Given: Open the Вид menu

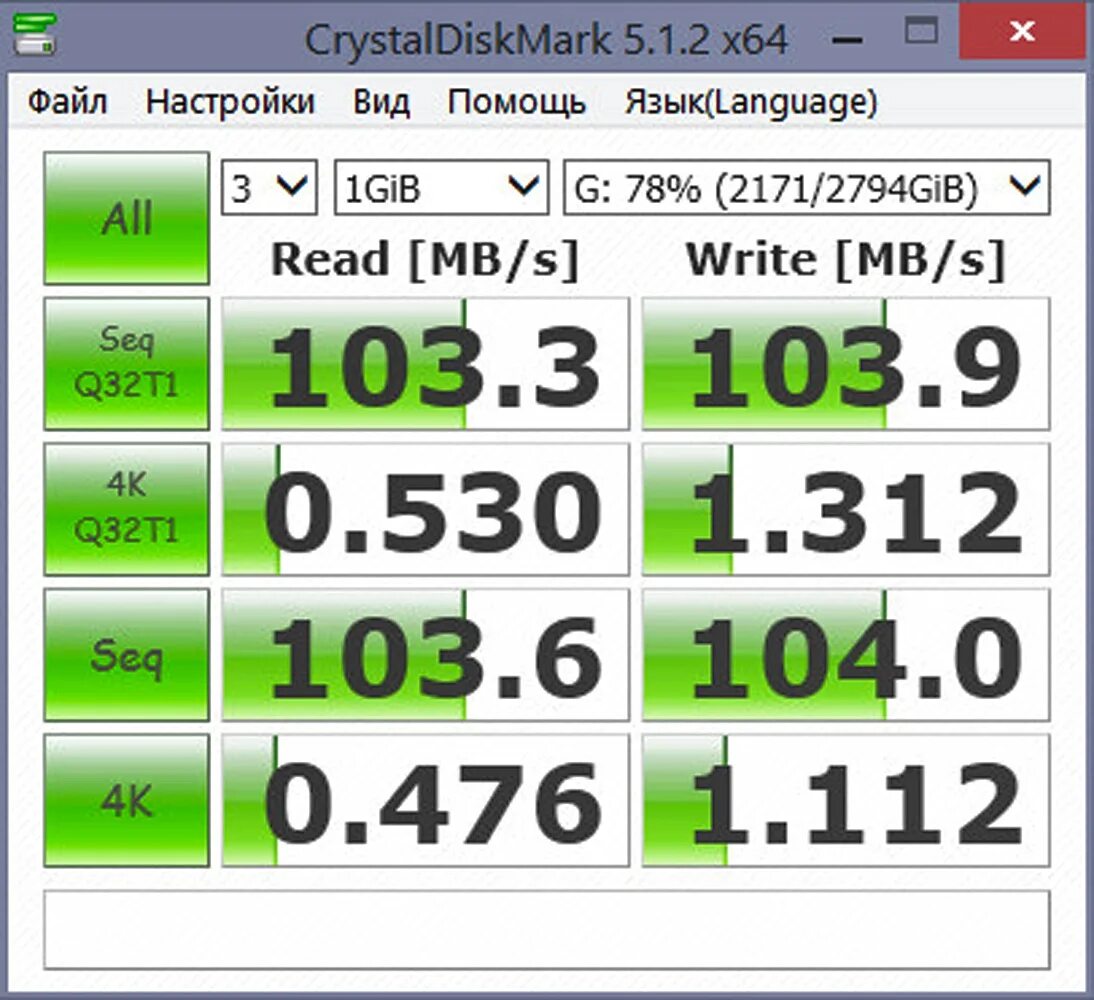Looking at the screenshot, I should 382,102.
